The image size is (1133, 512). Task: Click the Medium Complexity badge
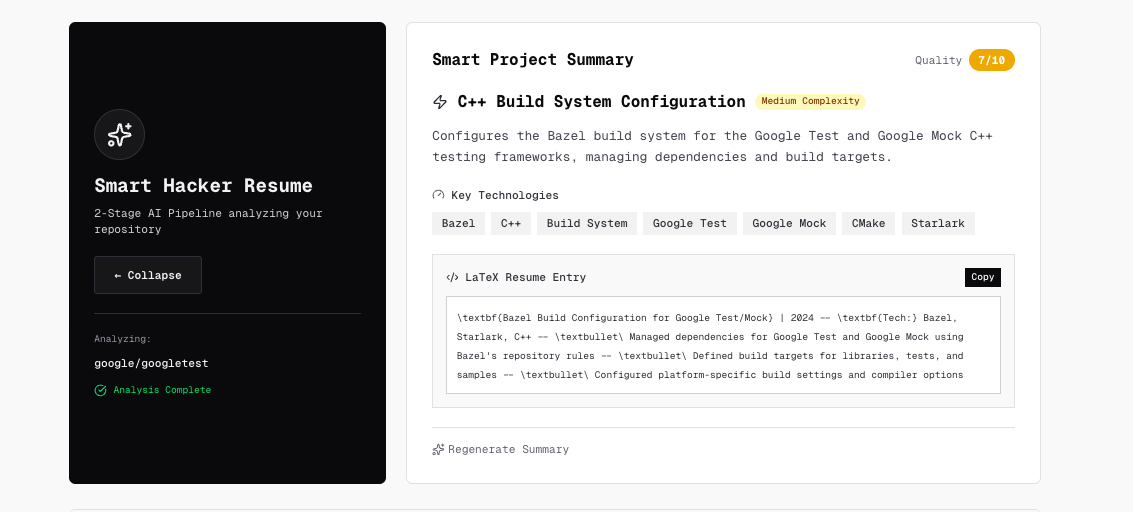[x=810, y=101]
